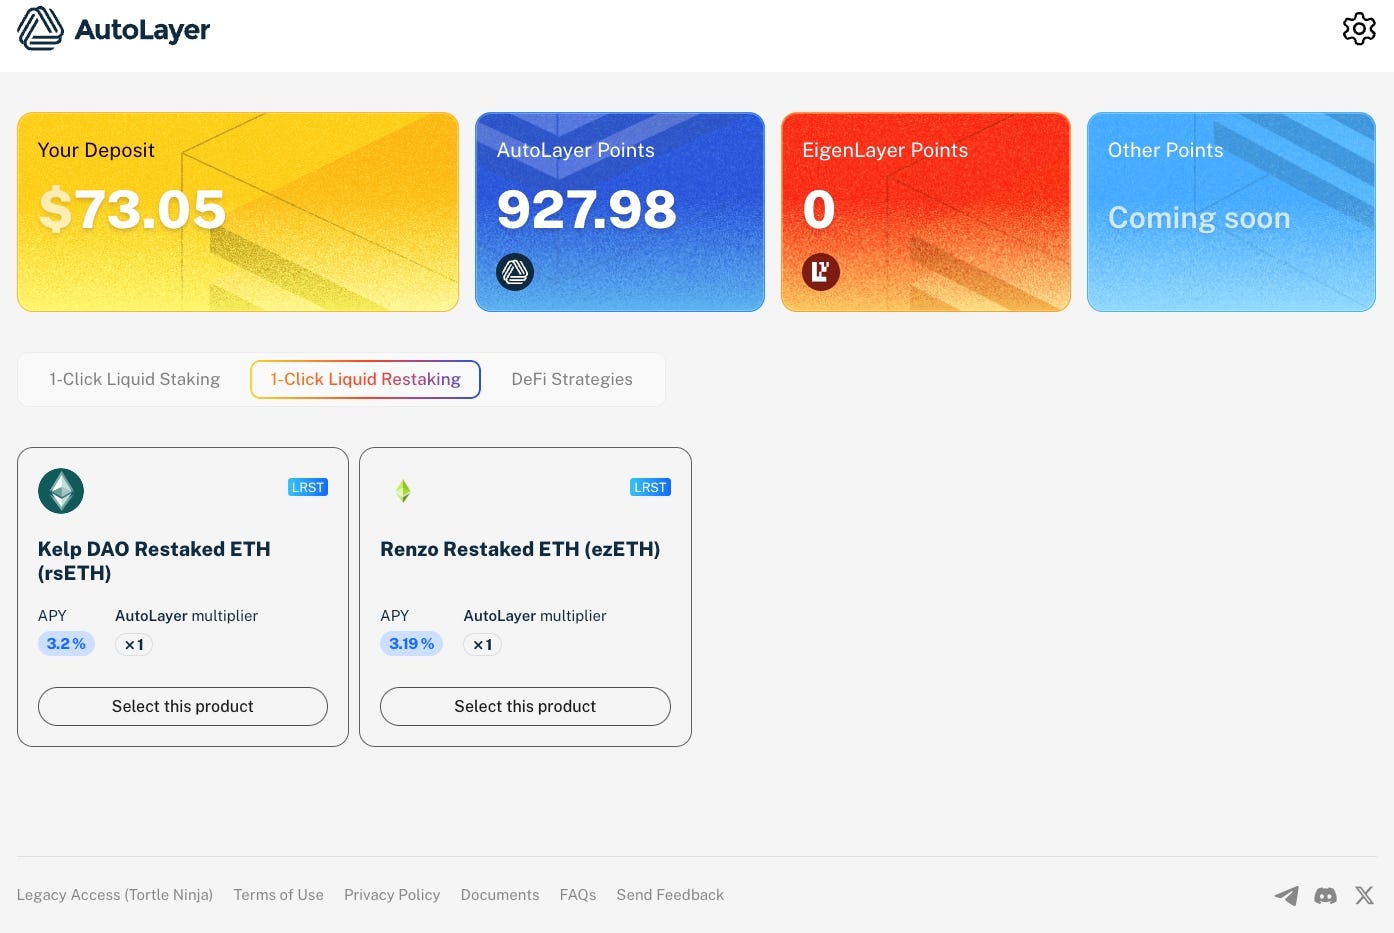Click the Renzo ezETH token icon
Viewport: 1394px width, 933px height.
pos(403,491)
